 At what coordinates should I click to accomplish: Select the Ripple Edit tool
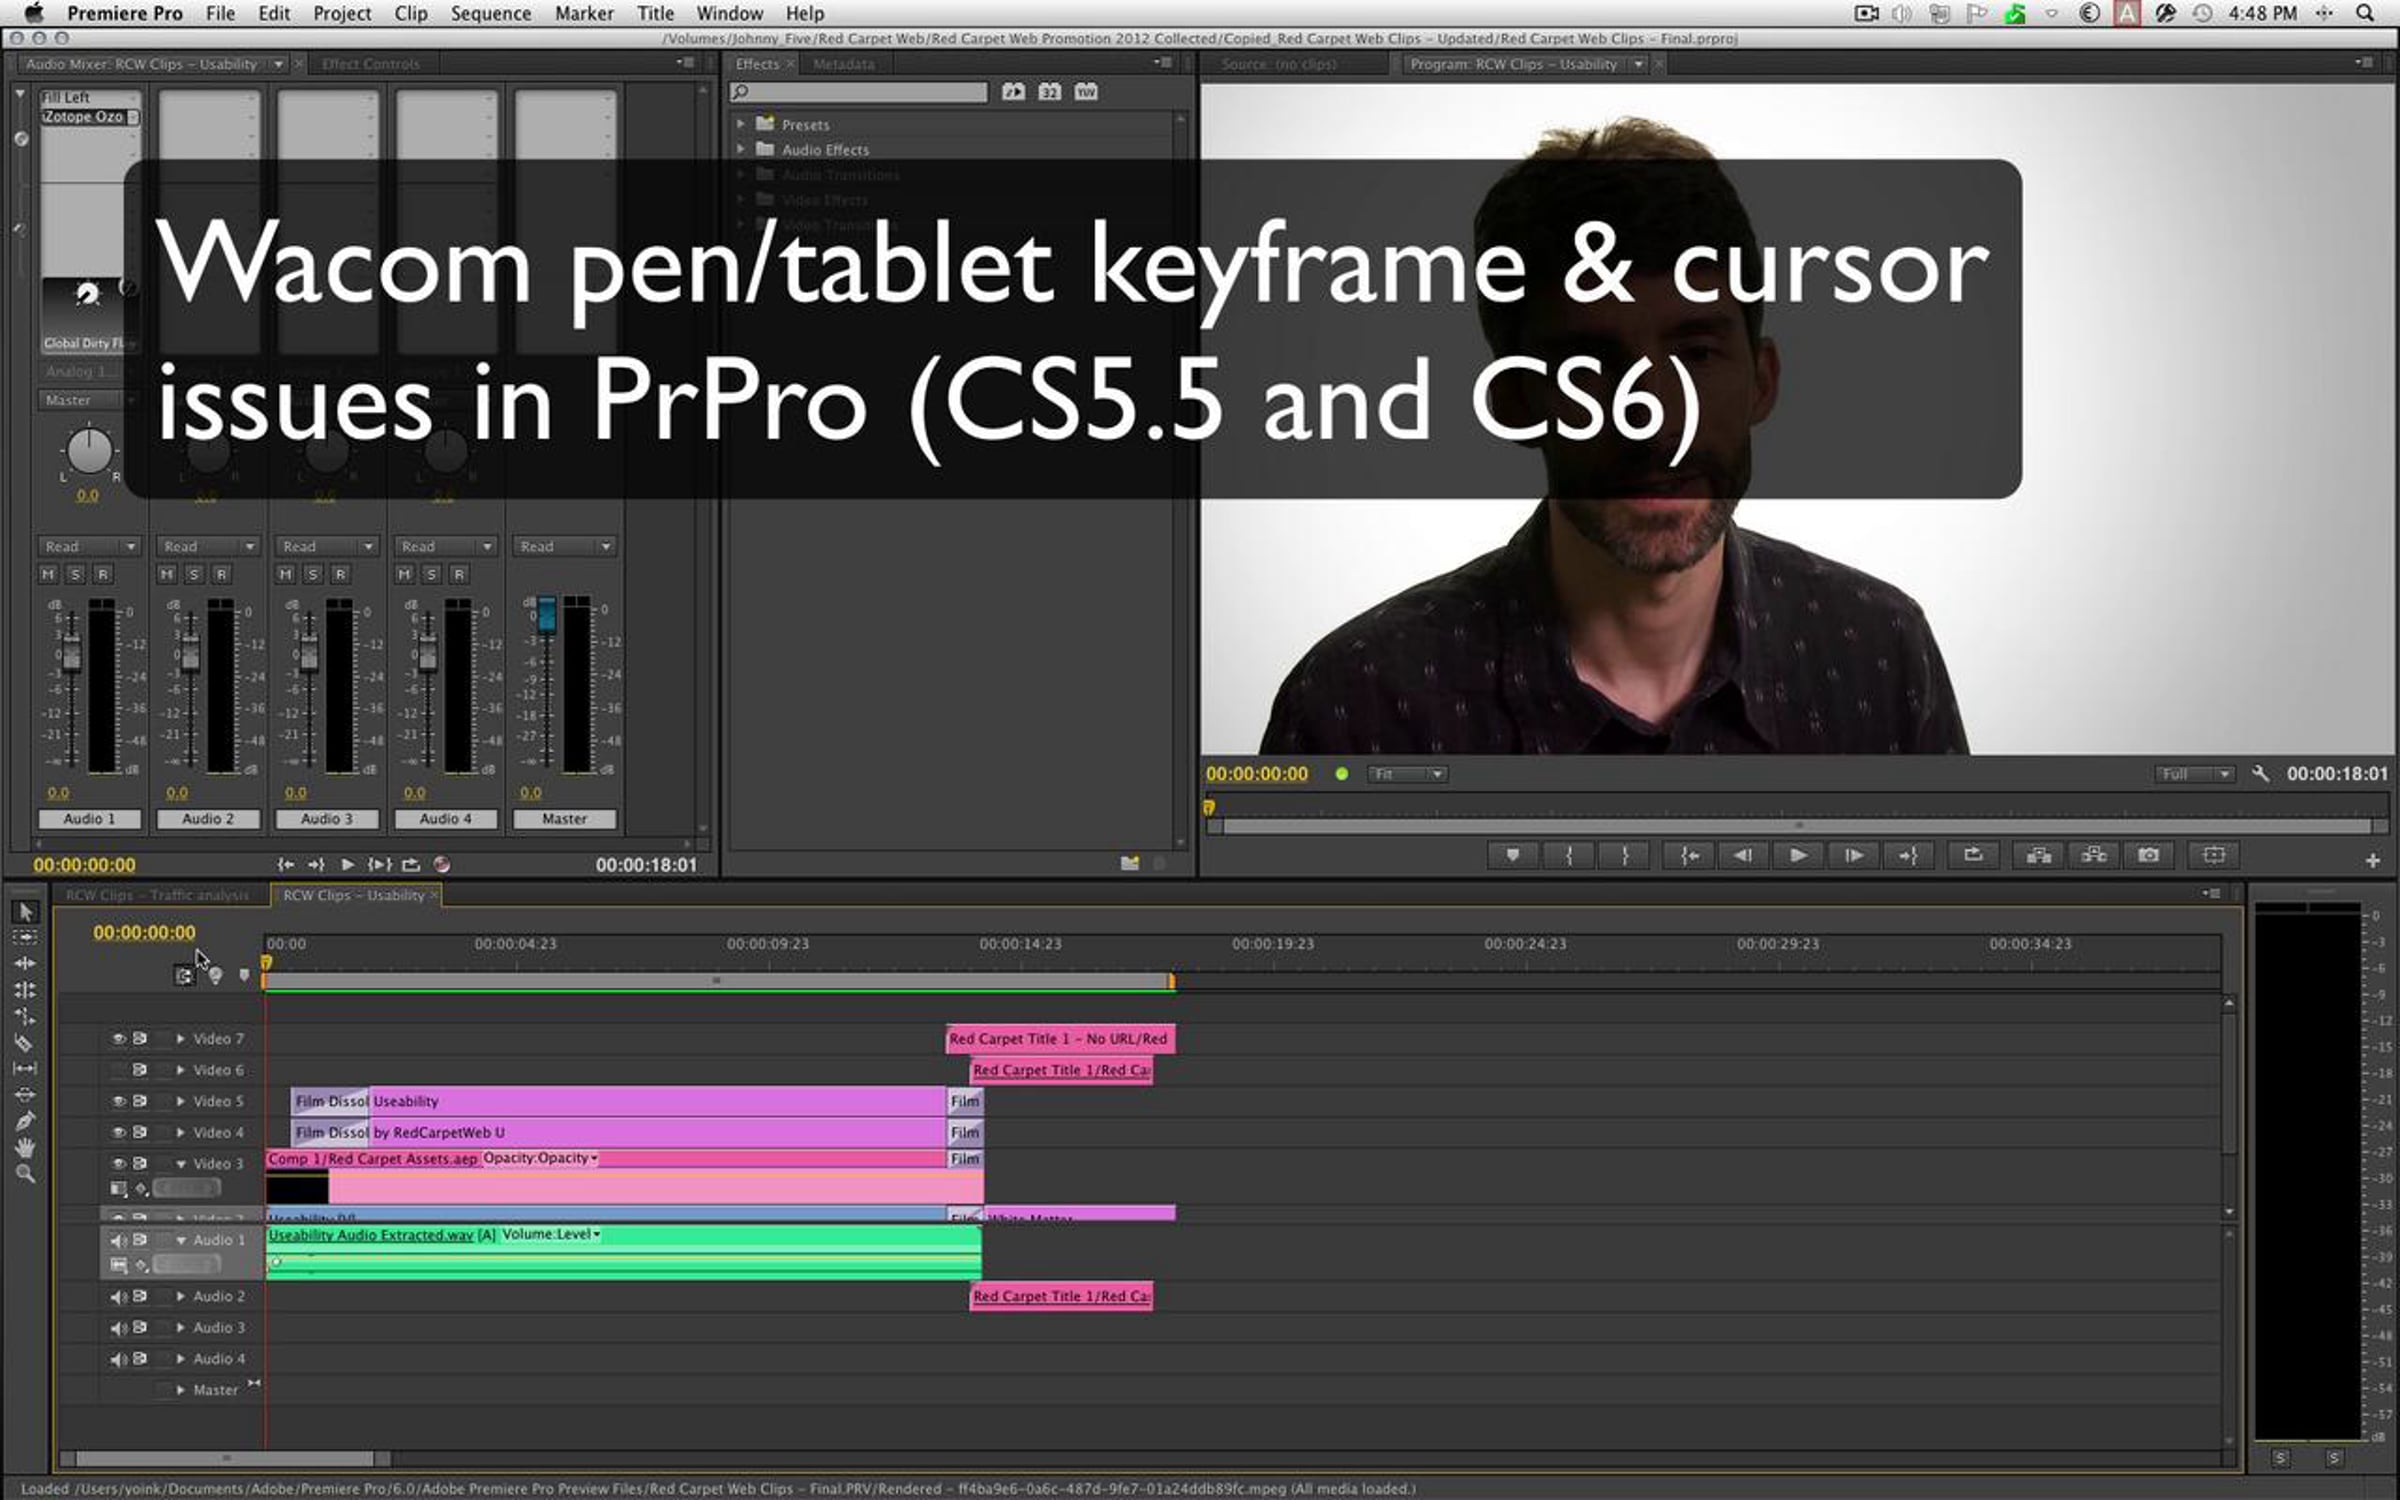point(26,964)
